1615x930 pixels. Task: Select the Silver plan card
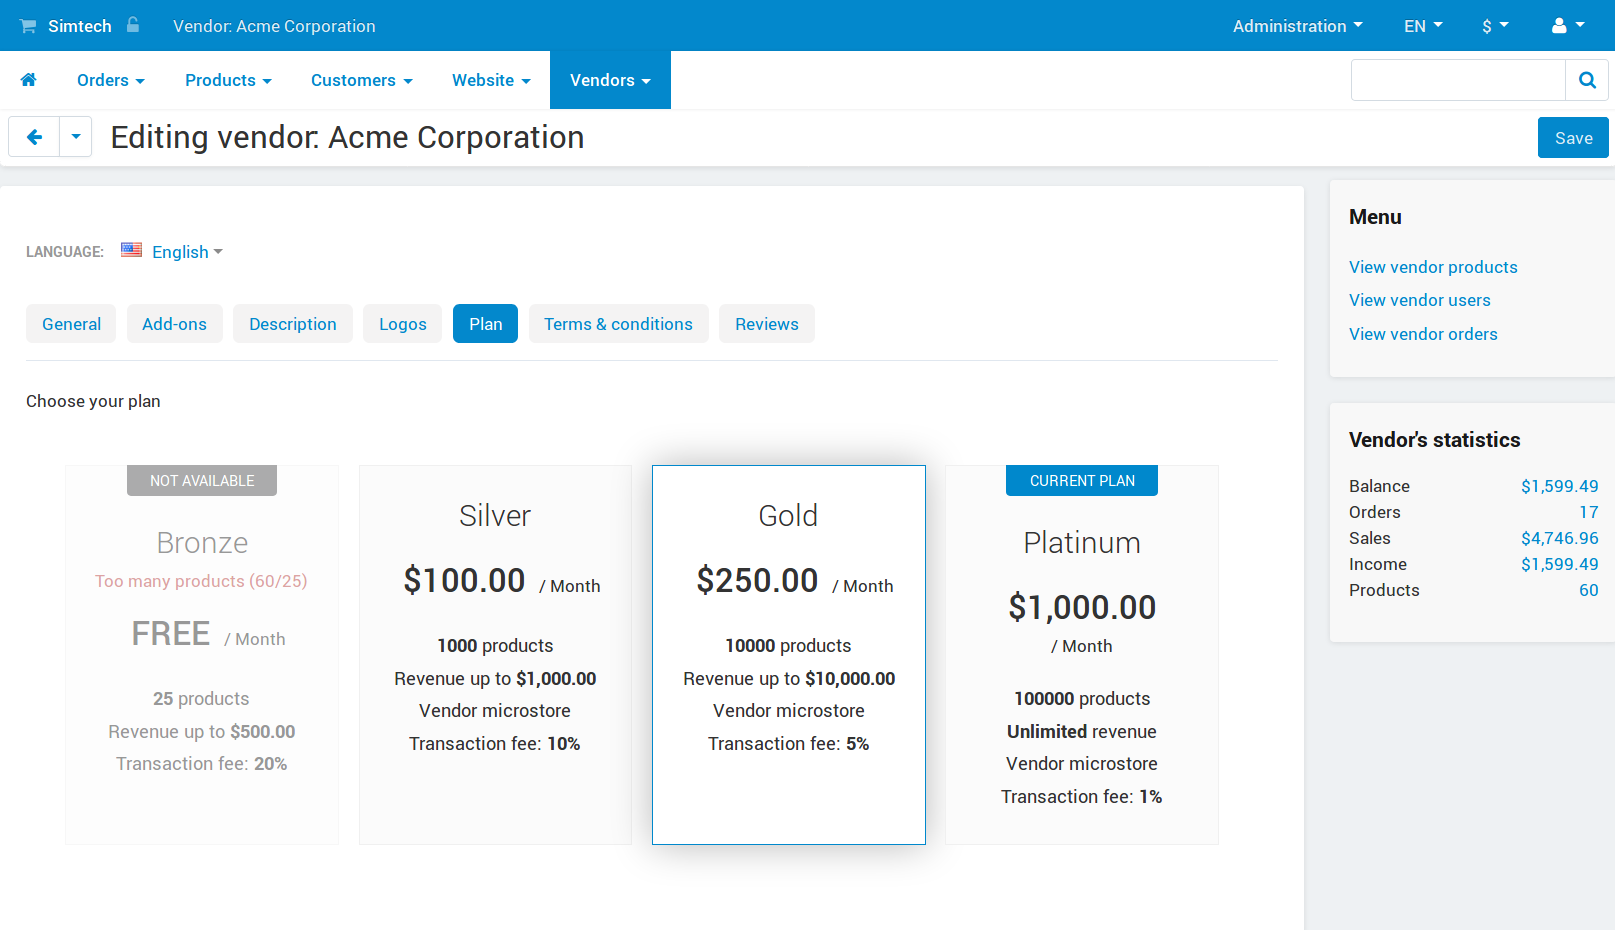click(495, 655)
